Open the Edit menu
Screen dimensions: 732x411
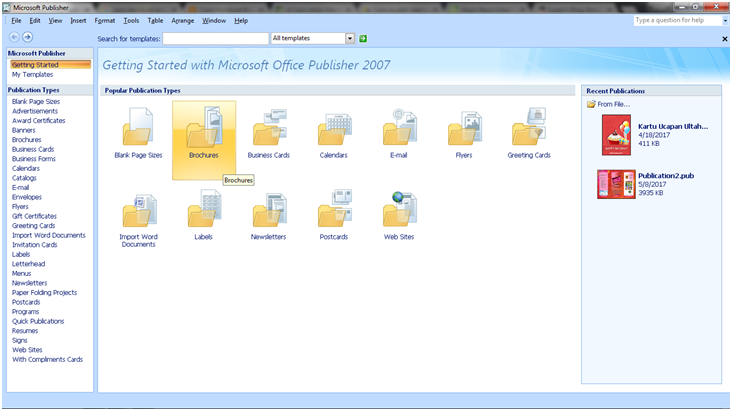[35, 21]
